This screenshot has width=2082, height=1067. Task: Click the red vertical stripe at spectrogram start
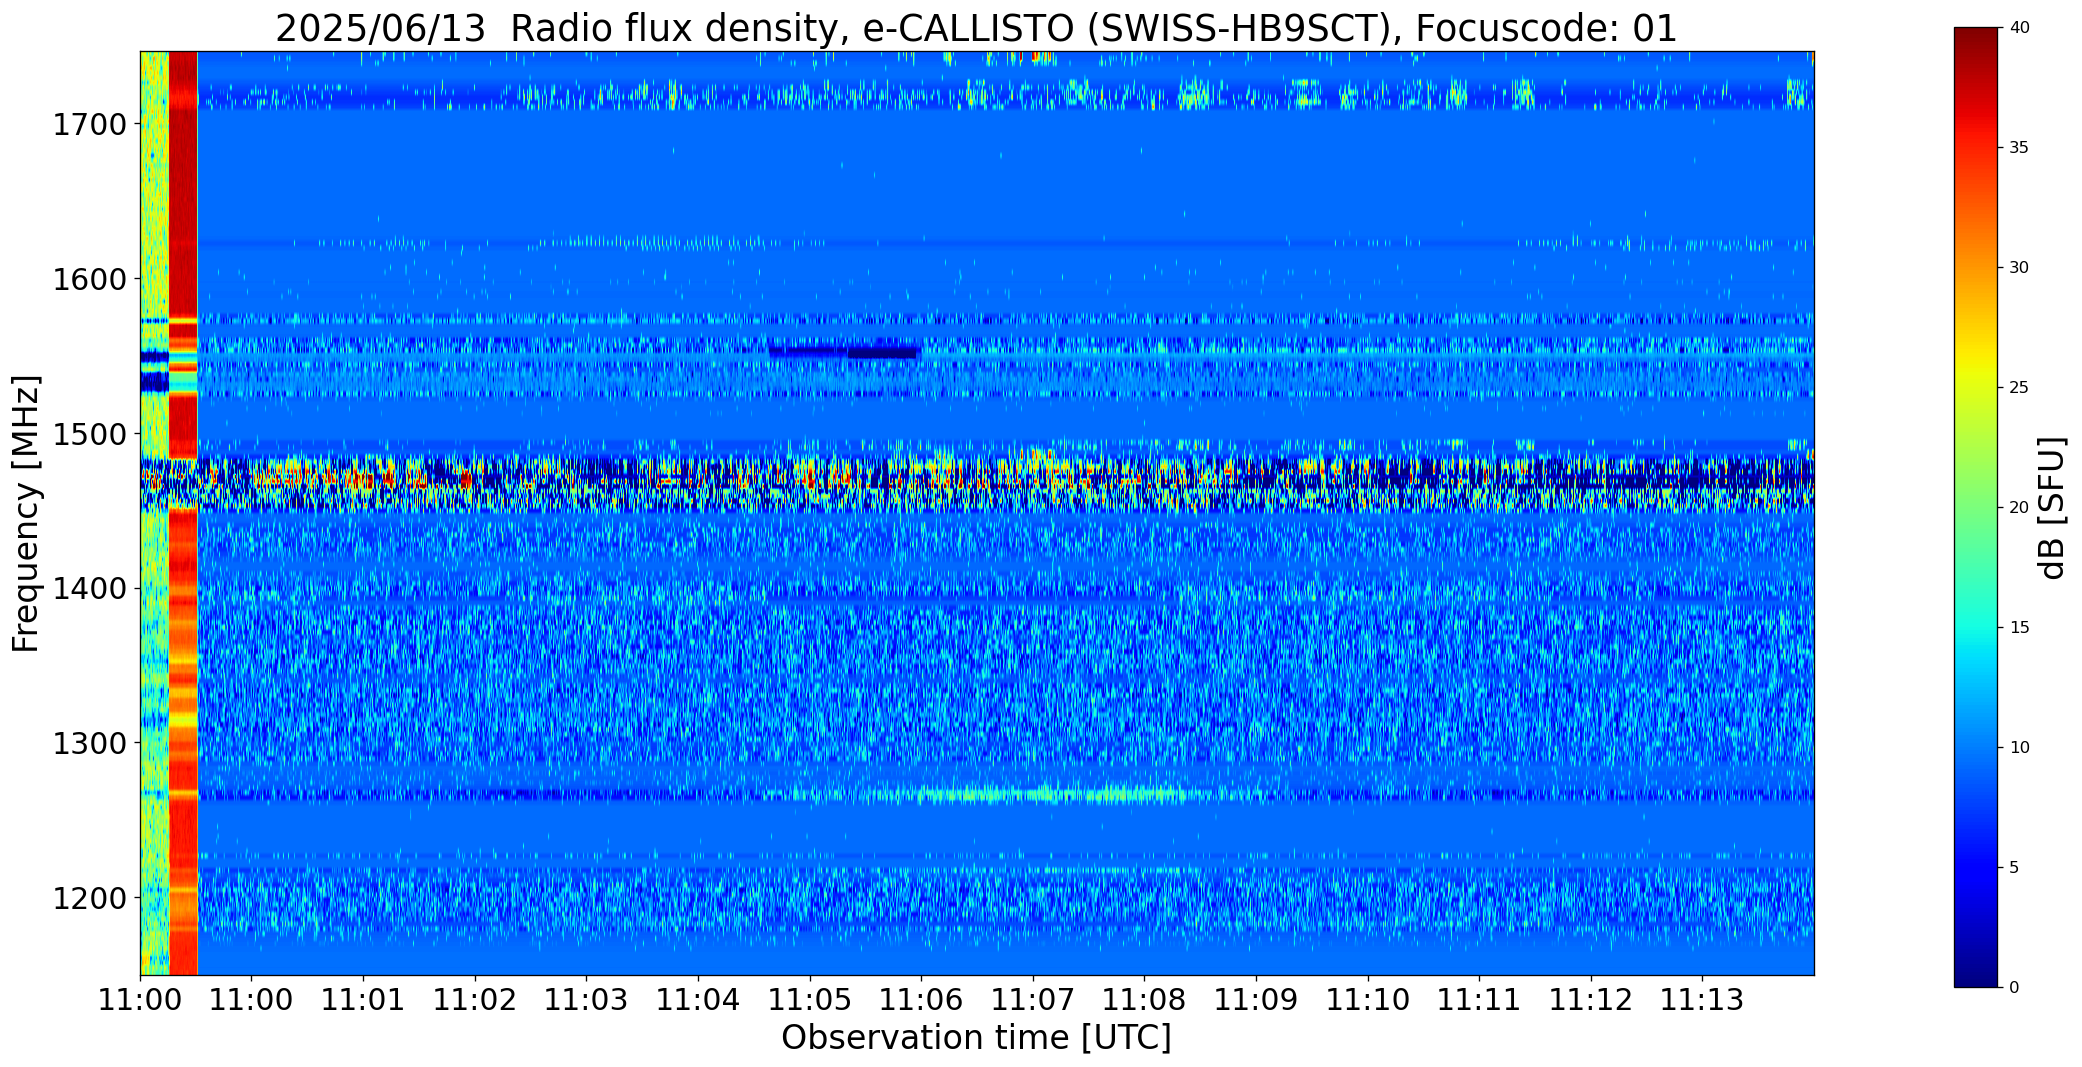[183, 513]
